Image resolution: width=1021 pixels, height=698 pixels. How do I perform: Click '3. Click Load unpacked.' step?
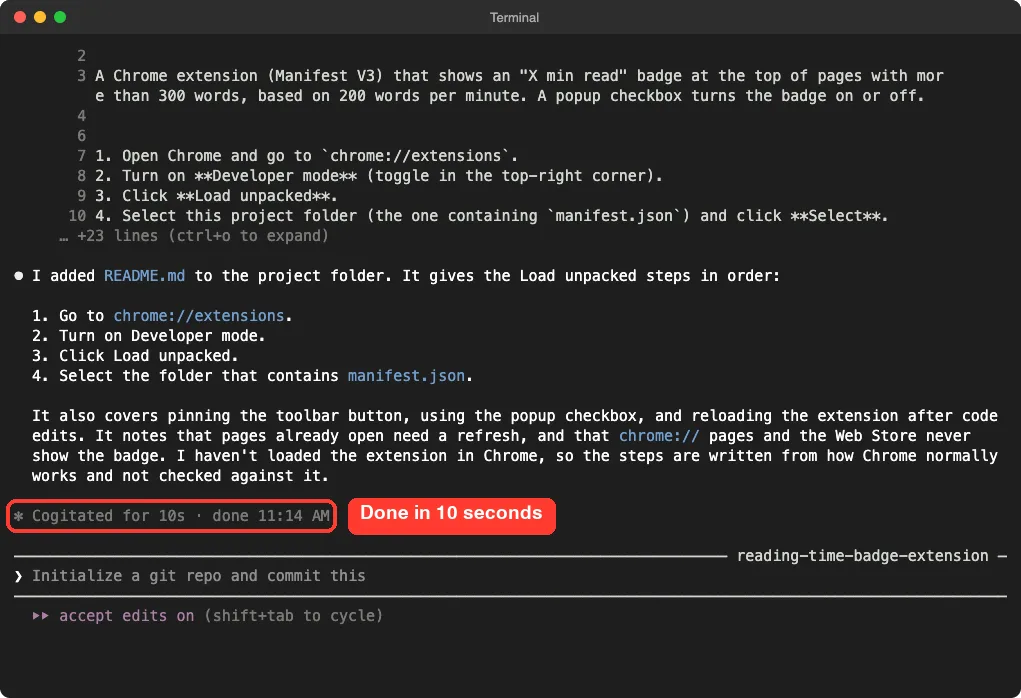(135, 356)
